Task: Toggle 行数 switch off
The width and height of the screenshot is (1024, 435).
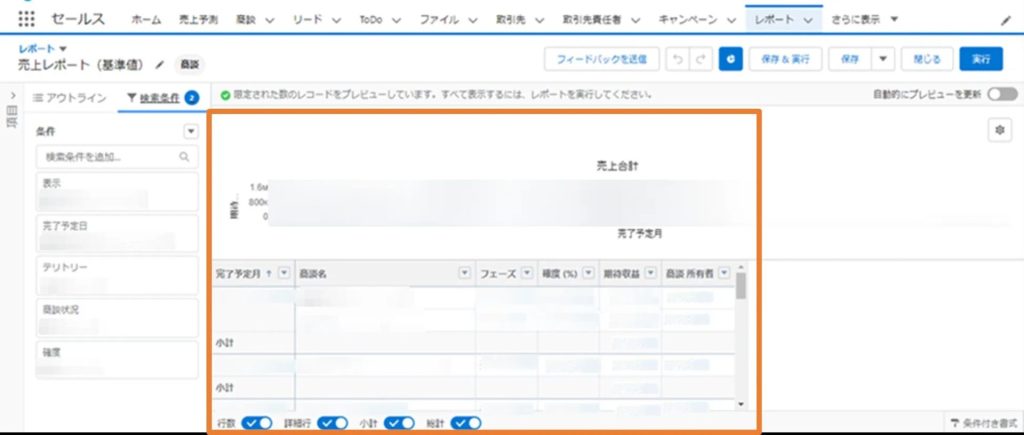Action: point(257,423)
